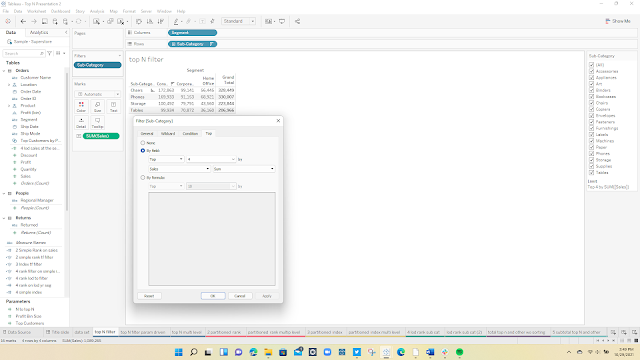
Task: Collapse the Returns table in data pane
Action: click(4, 218)
